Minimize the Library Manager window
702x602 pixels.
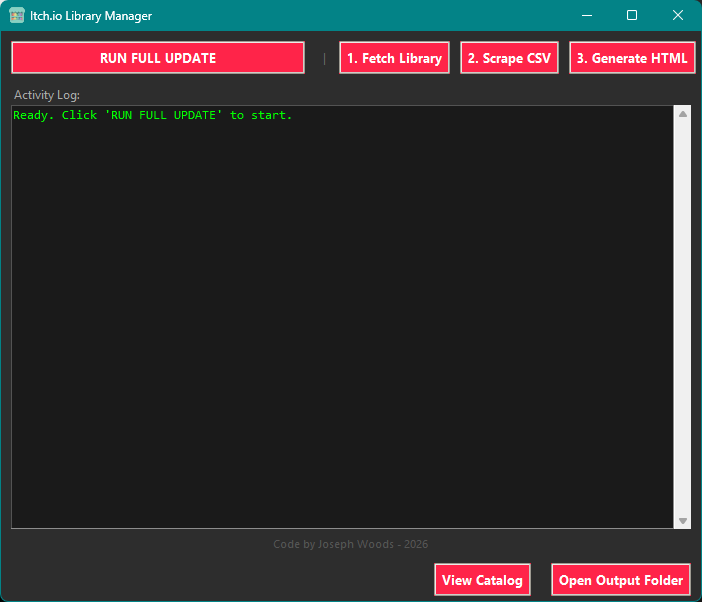coord(587,16)
